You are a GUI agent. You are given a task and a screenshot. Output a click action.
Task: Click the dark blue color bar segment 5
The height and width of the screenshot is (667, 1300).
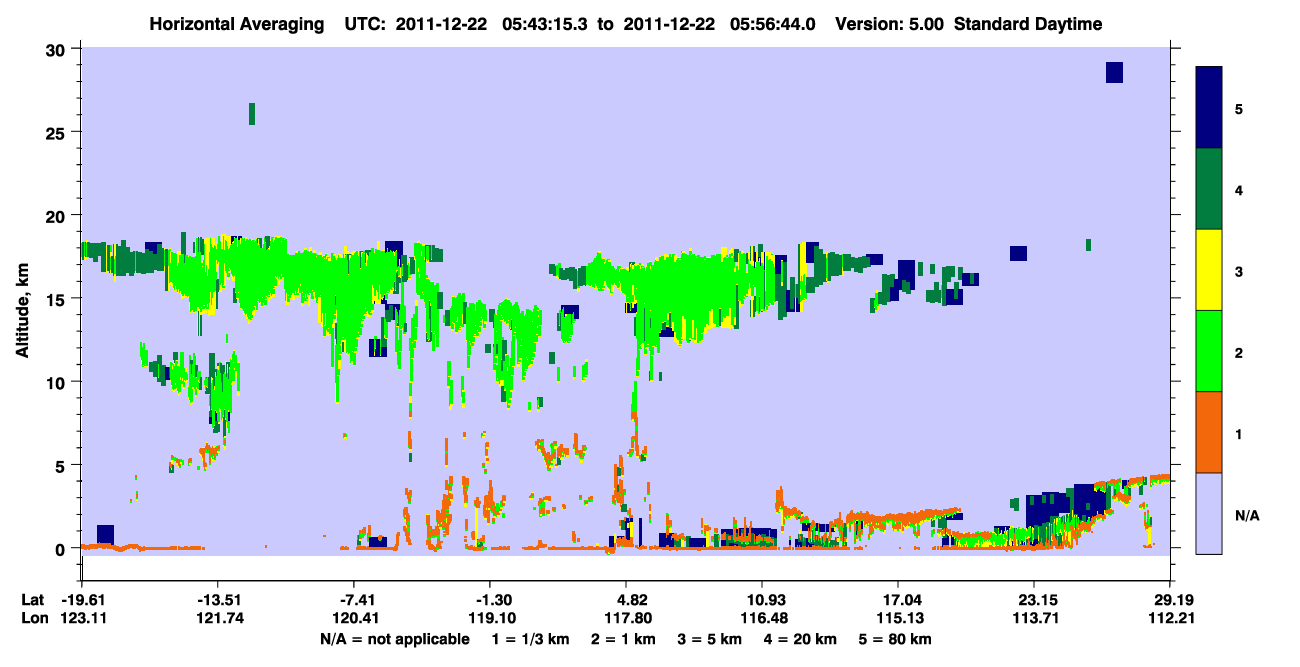coord(1209,108)
